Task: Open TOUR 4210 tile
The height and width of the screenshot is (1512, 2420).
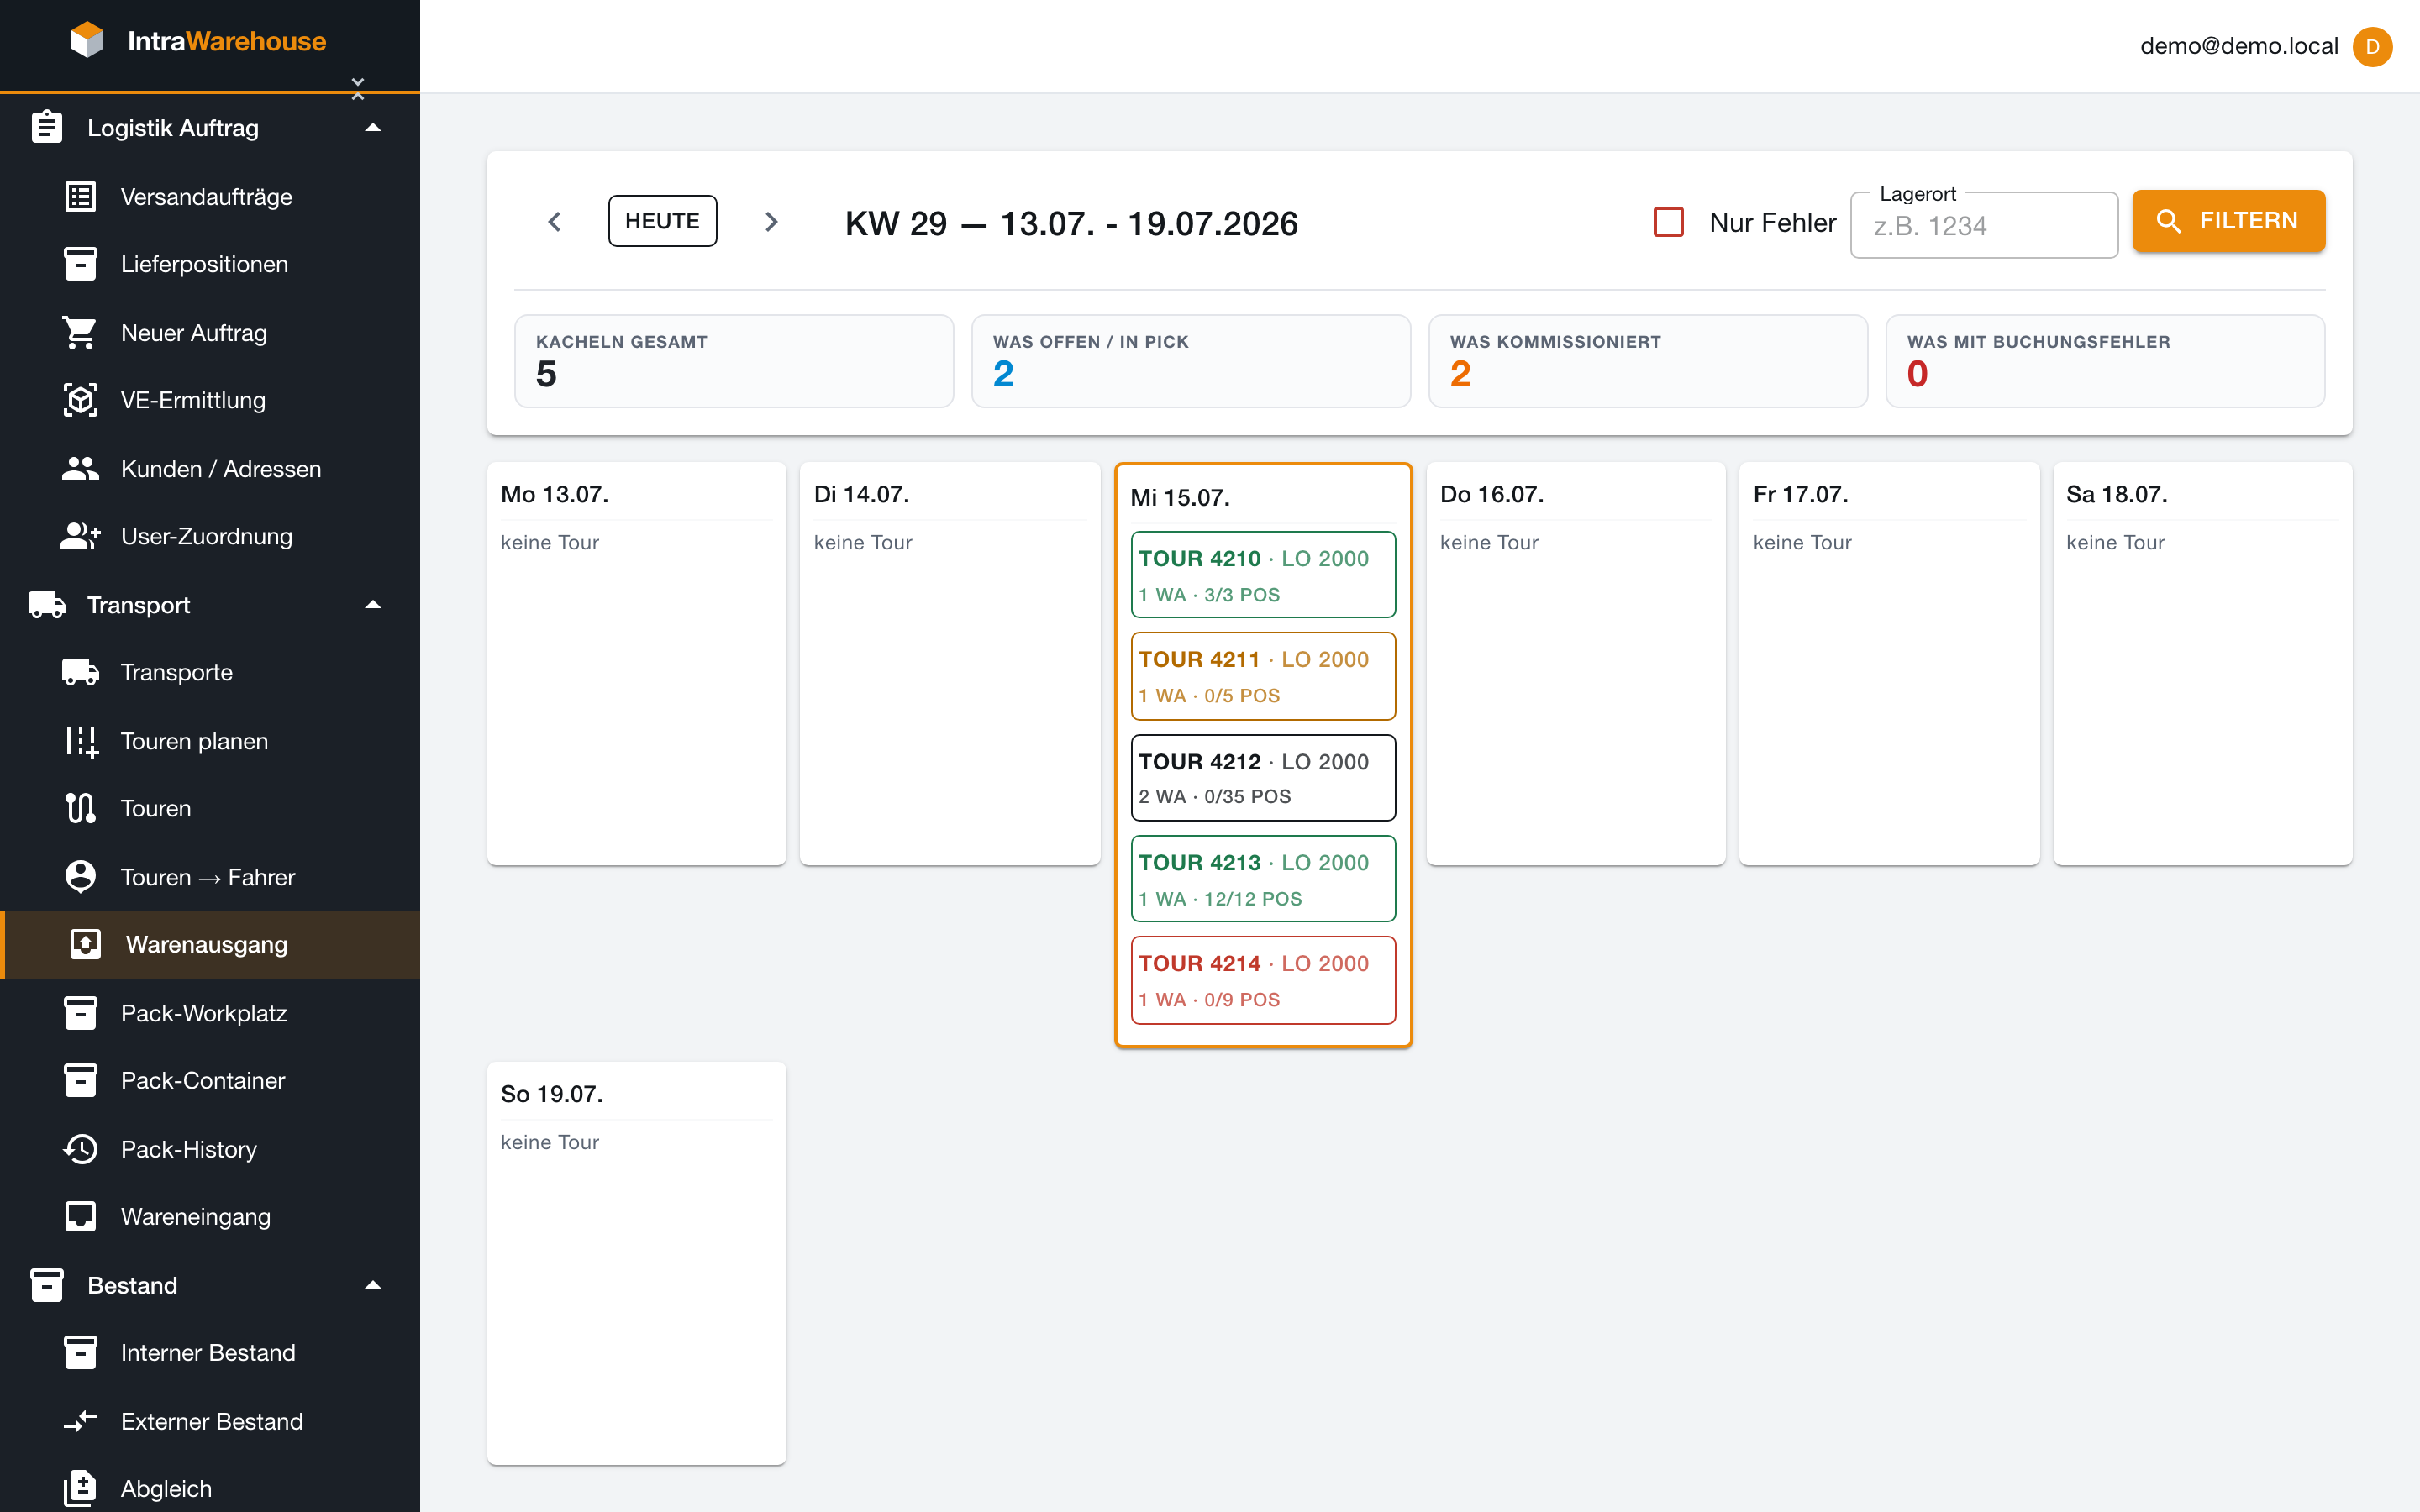Action: (1263, 575)
